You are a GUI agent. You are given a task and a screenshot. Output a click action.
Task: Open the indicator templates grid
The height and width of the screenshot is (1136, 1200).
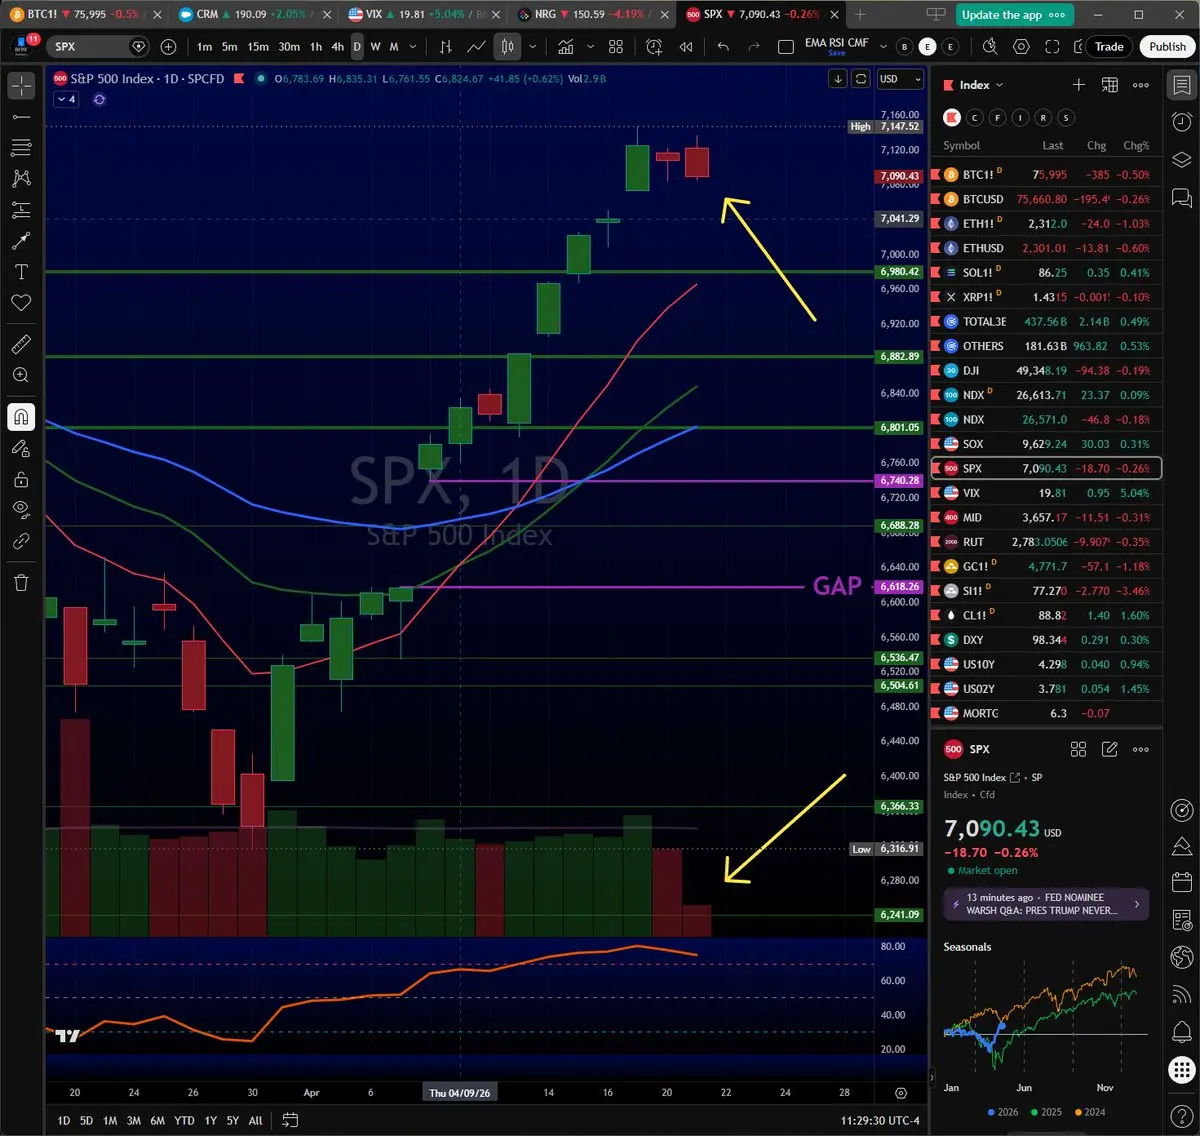point(616,47)
